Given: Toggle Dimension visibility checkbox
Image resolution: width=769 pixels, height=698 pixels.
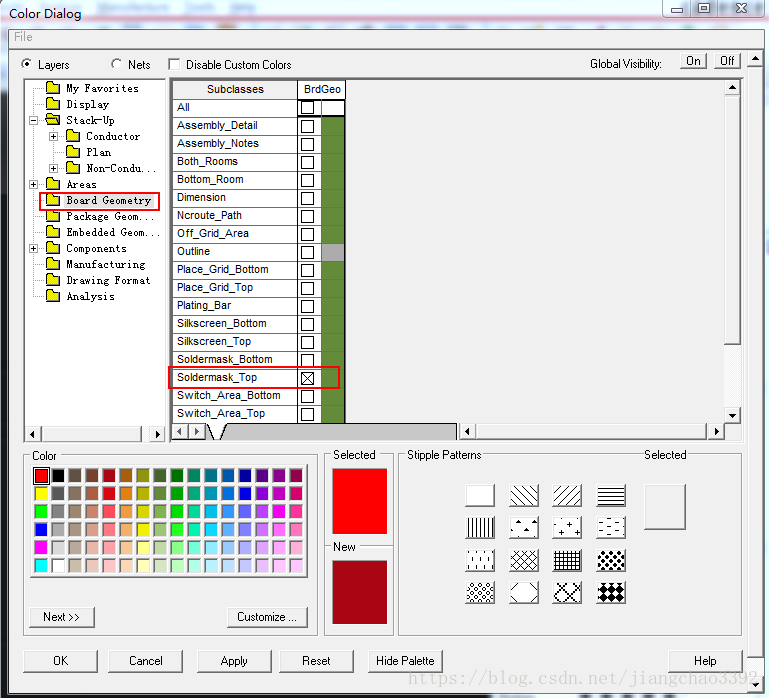Looking at the screenshot, I should [x=308, y=198].
